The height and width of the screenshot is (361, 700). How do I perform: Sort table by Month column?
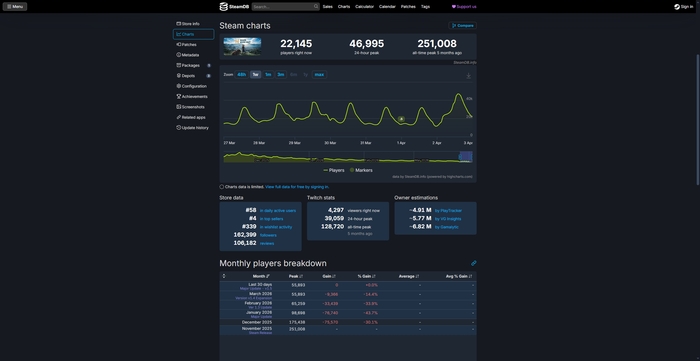tap(261, 276)
